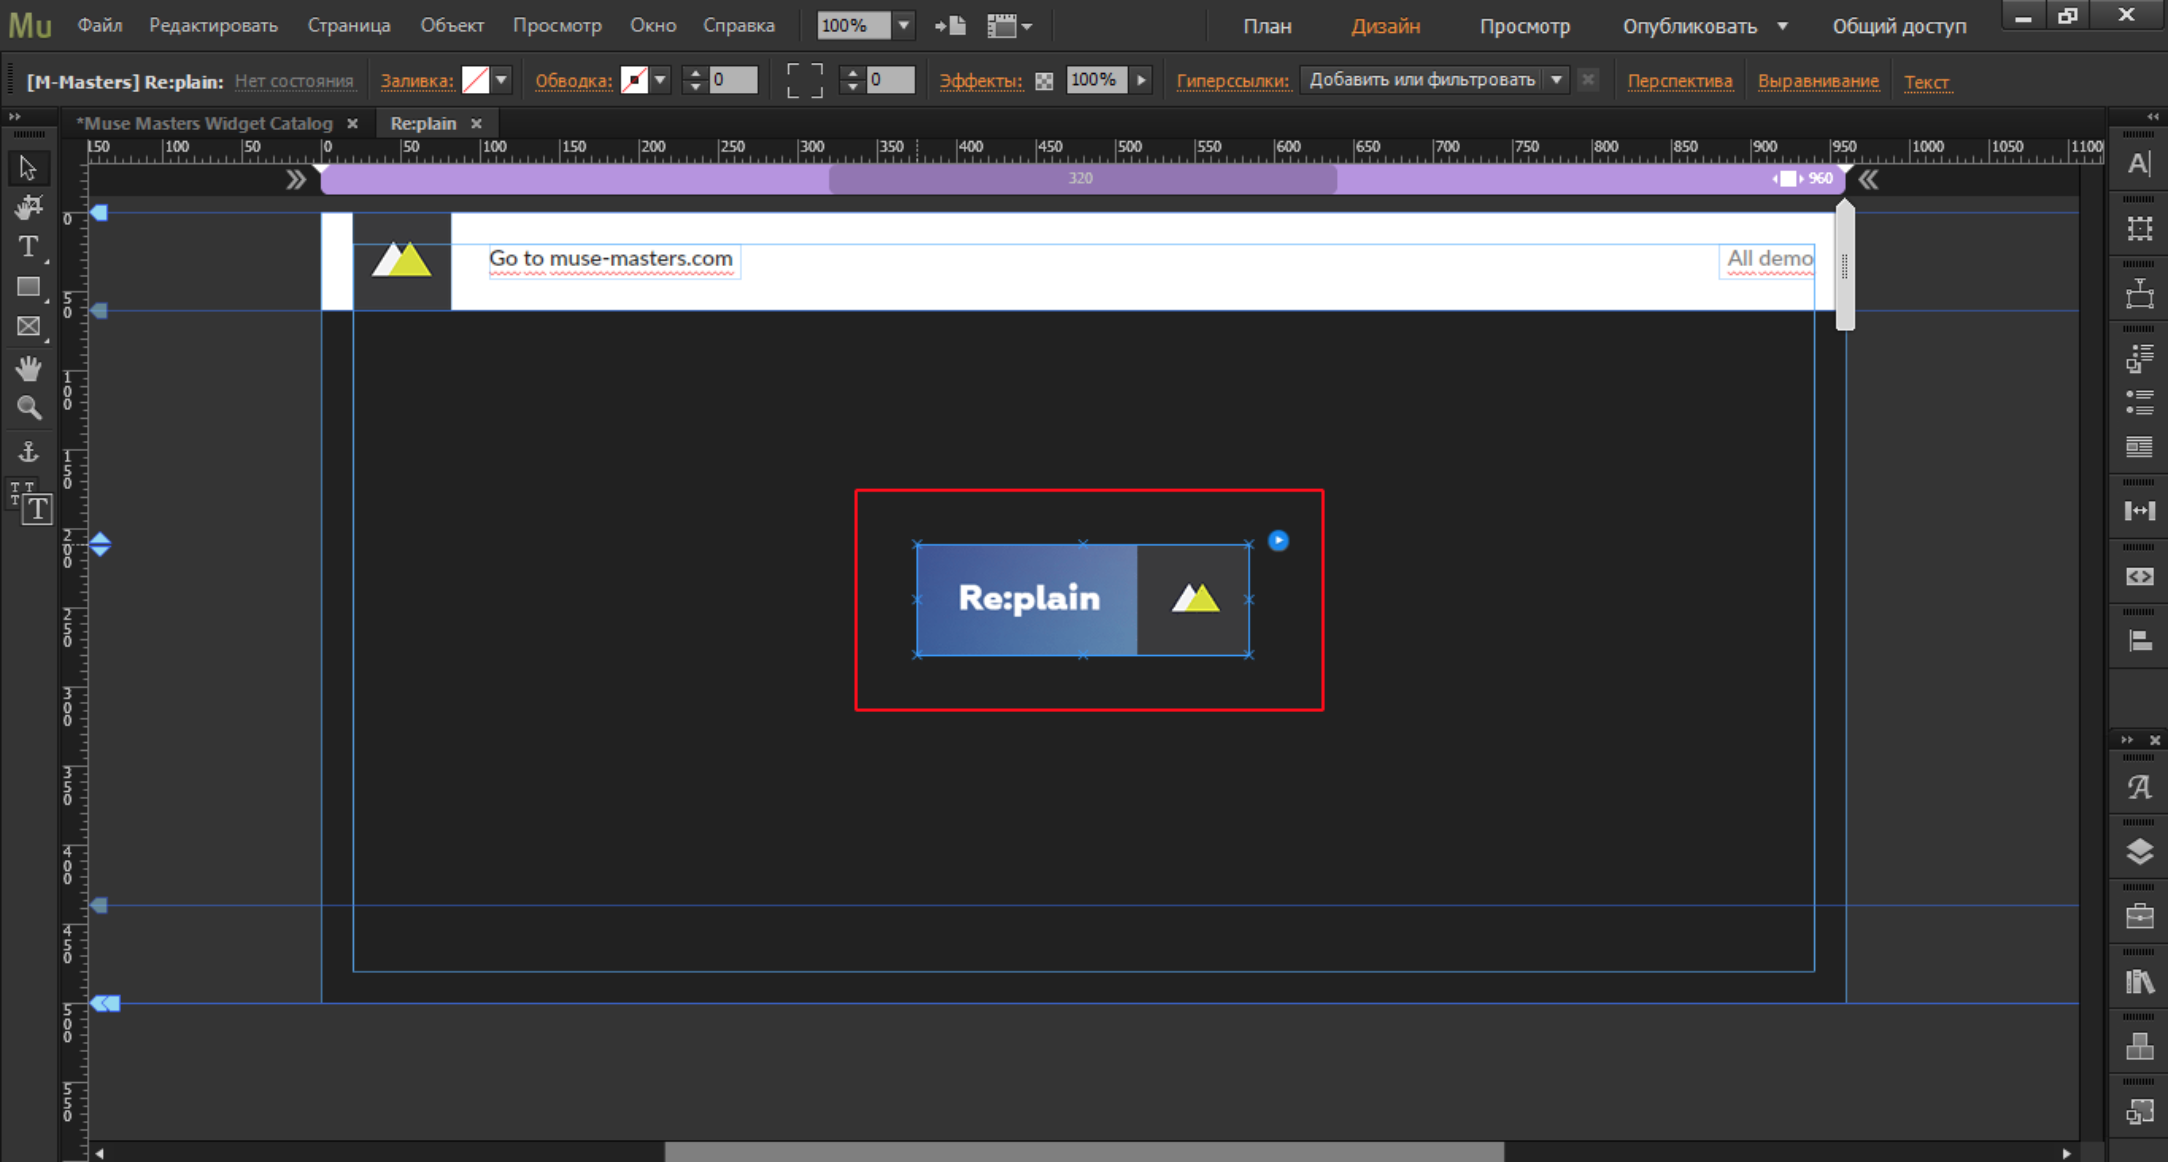Select the Anchor link tool
Image resolution: width=2168 pixels, height=1162 pixels.
click(x=28, y=451)
